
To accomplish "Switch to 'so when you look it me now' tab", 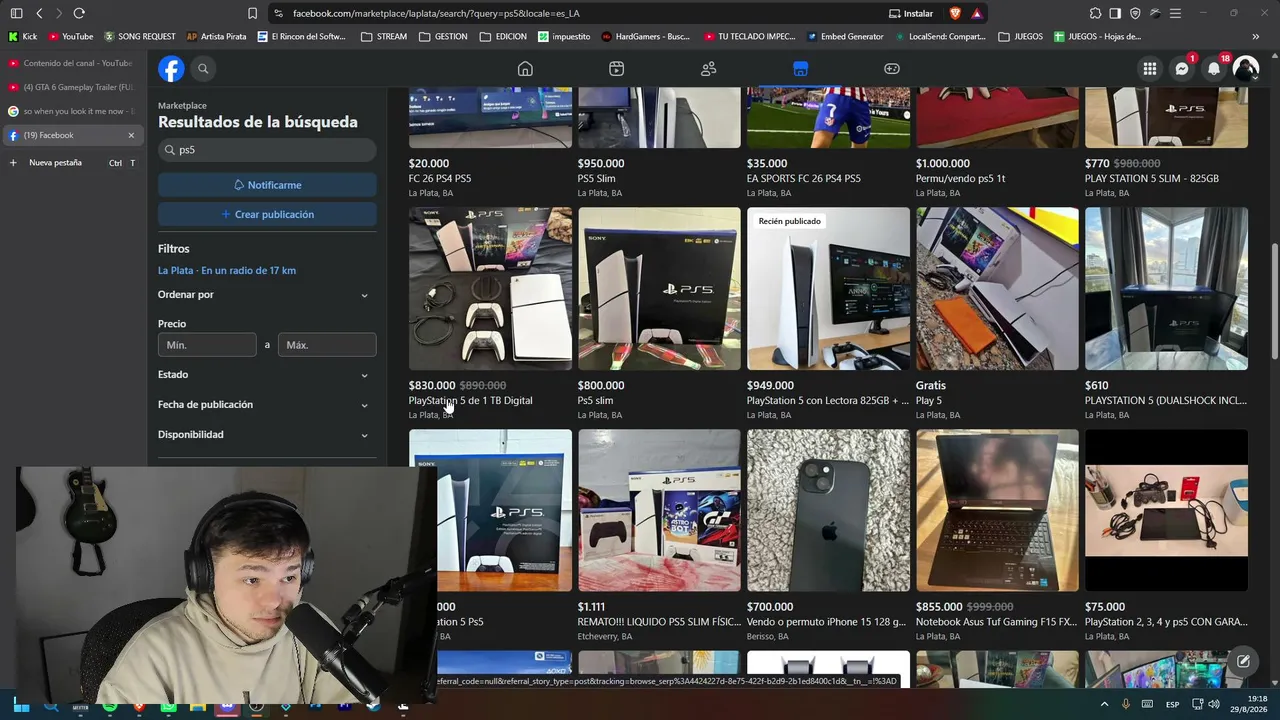I will coord(71,111).
